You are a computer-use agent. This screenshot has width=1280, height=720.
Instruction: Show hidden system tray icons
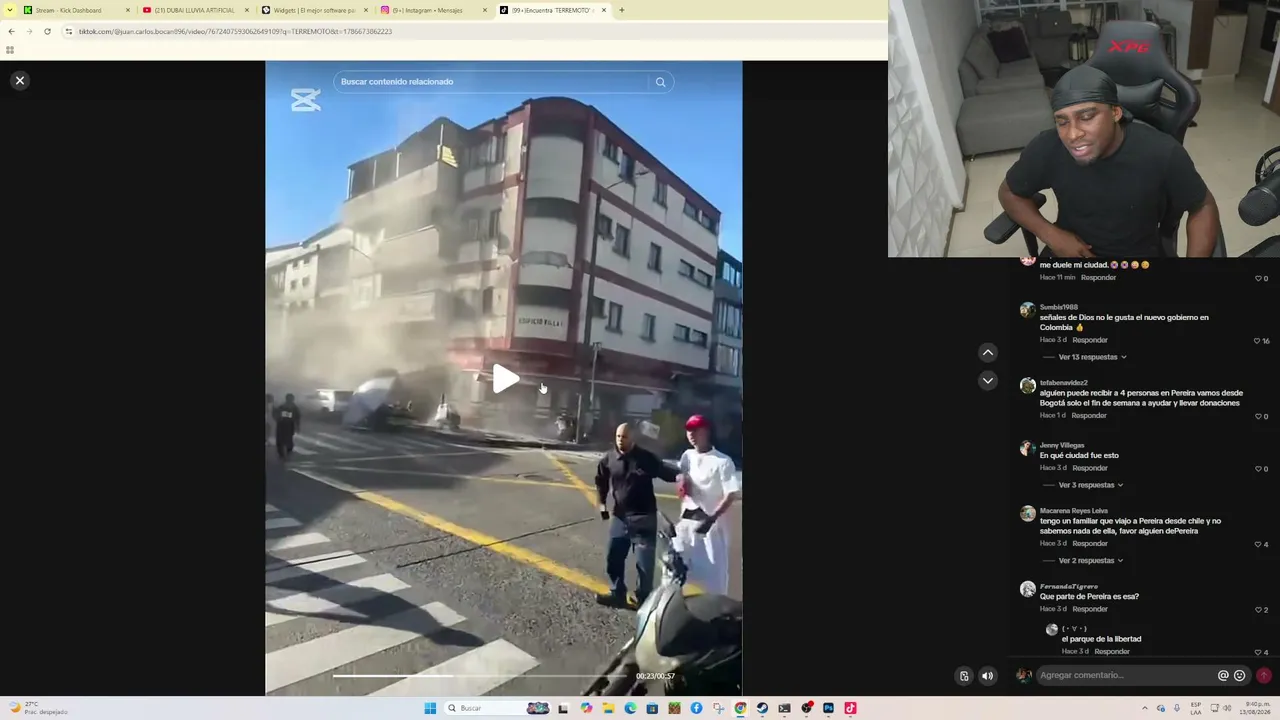coord(1145,708)
